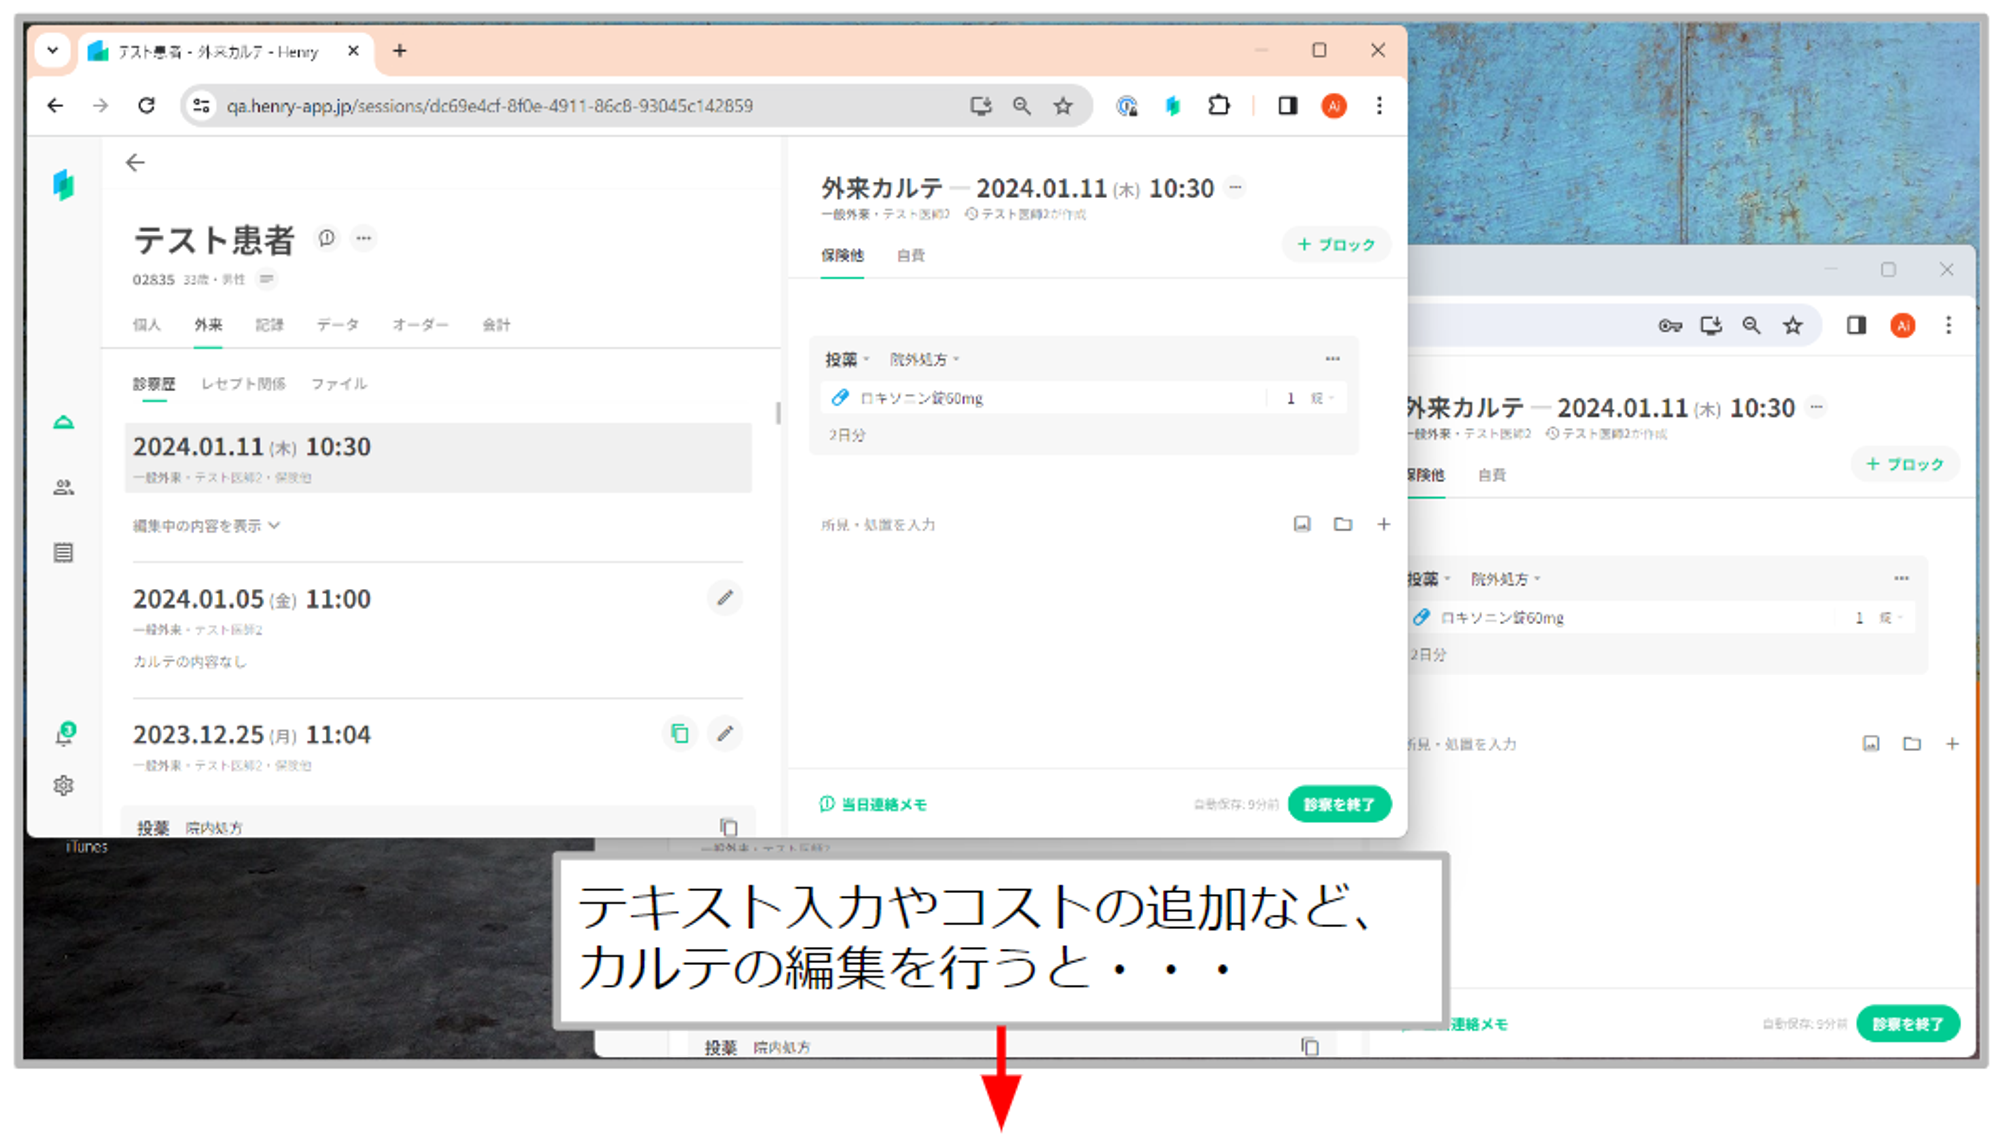This screenshot has height=1140, width=2000.
Task: Click pencil edit icon for 2024.01.05 visit
Action: 725,598
